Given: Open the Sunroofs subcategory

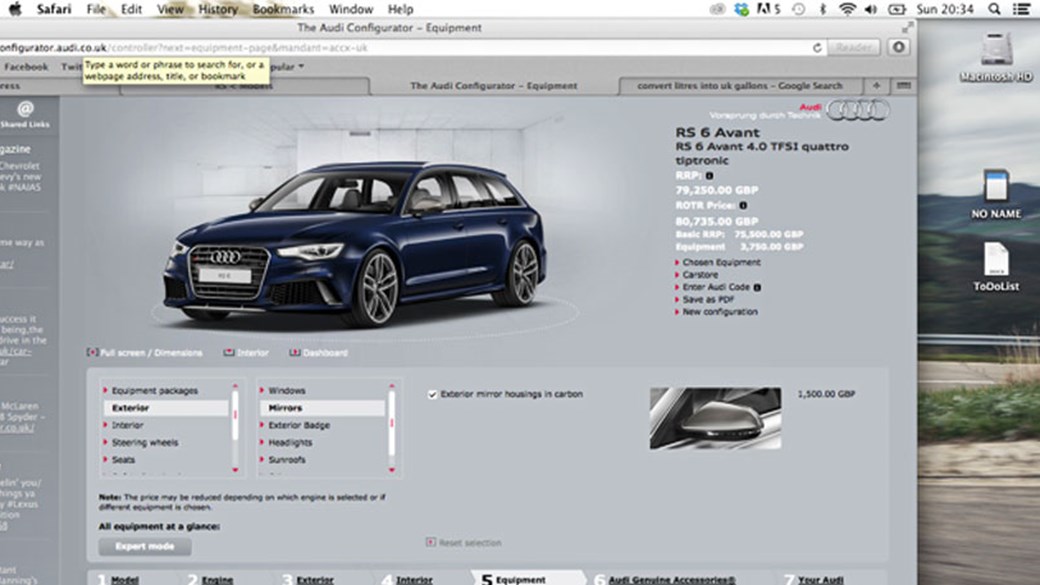Looking at the screenshot, I should 287,460.
